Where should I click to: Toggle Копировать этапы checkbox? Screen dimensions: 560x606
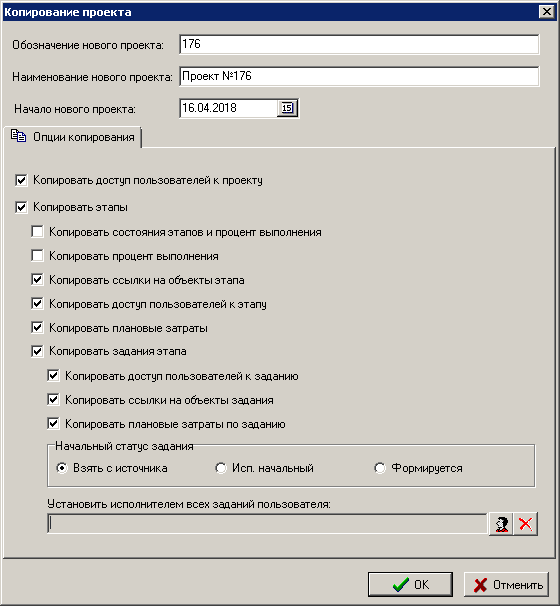tap(21, 208)
